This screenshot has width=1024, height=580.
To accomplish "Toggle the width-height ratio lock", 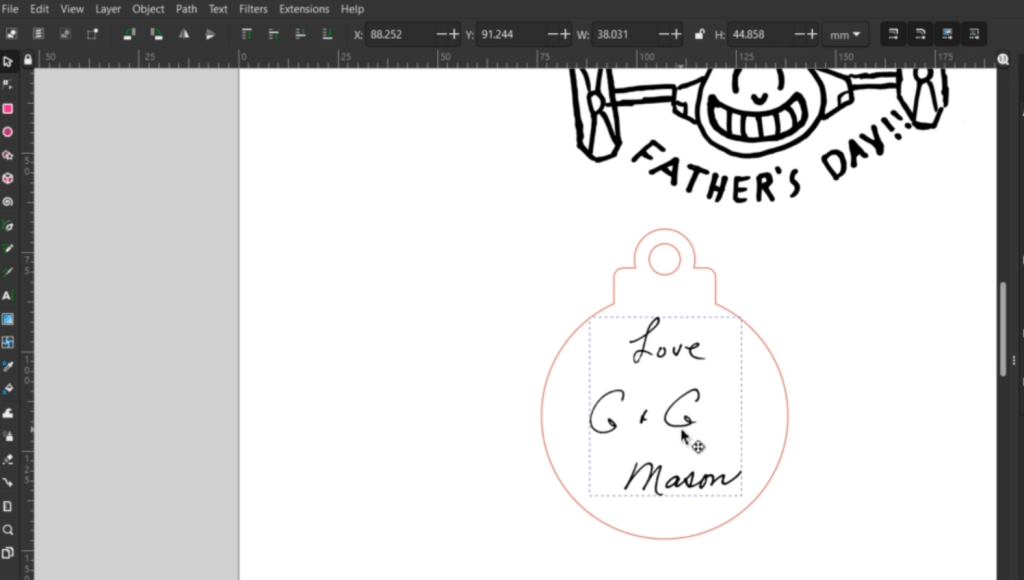I will 698,34.
